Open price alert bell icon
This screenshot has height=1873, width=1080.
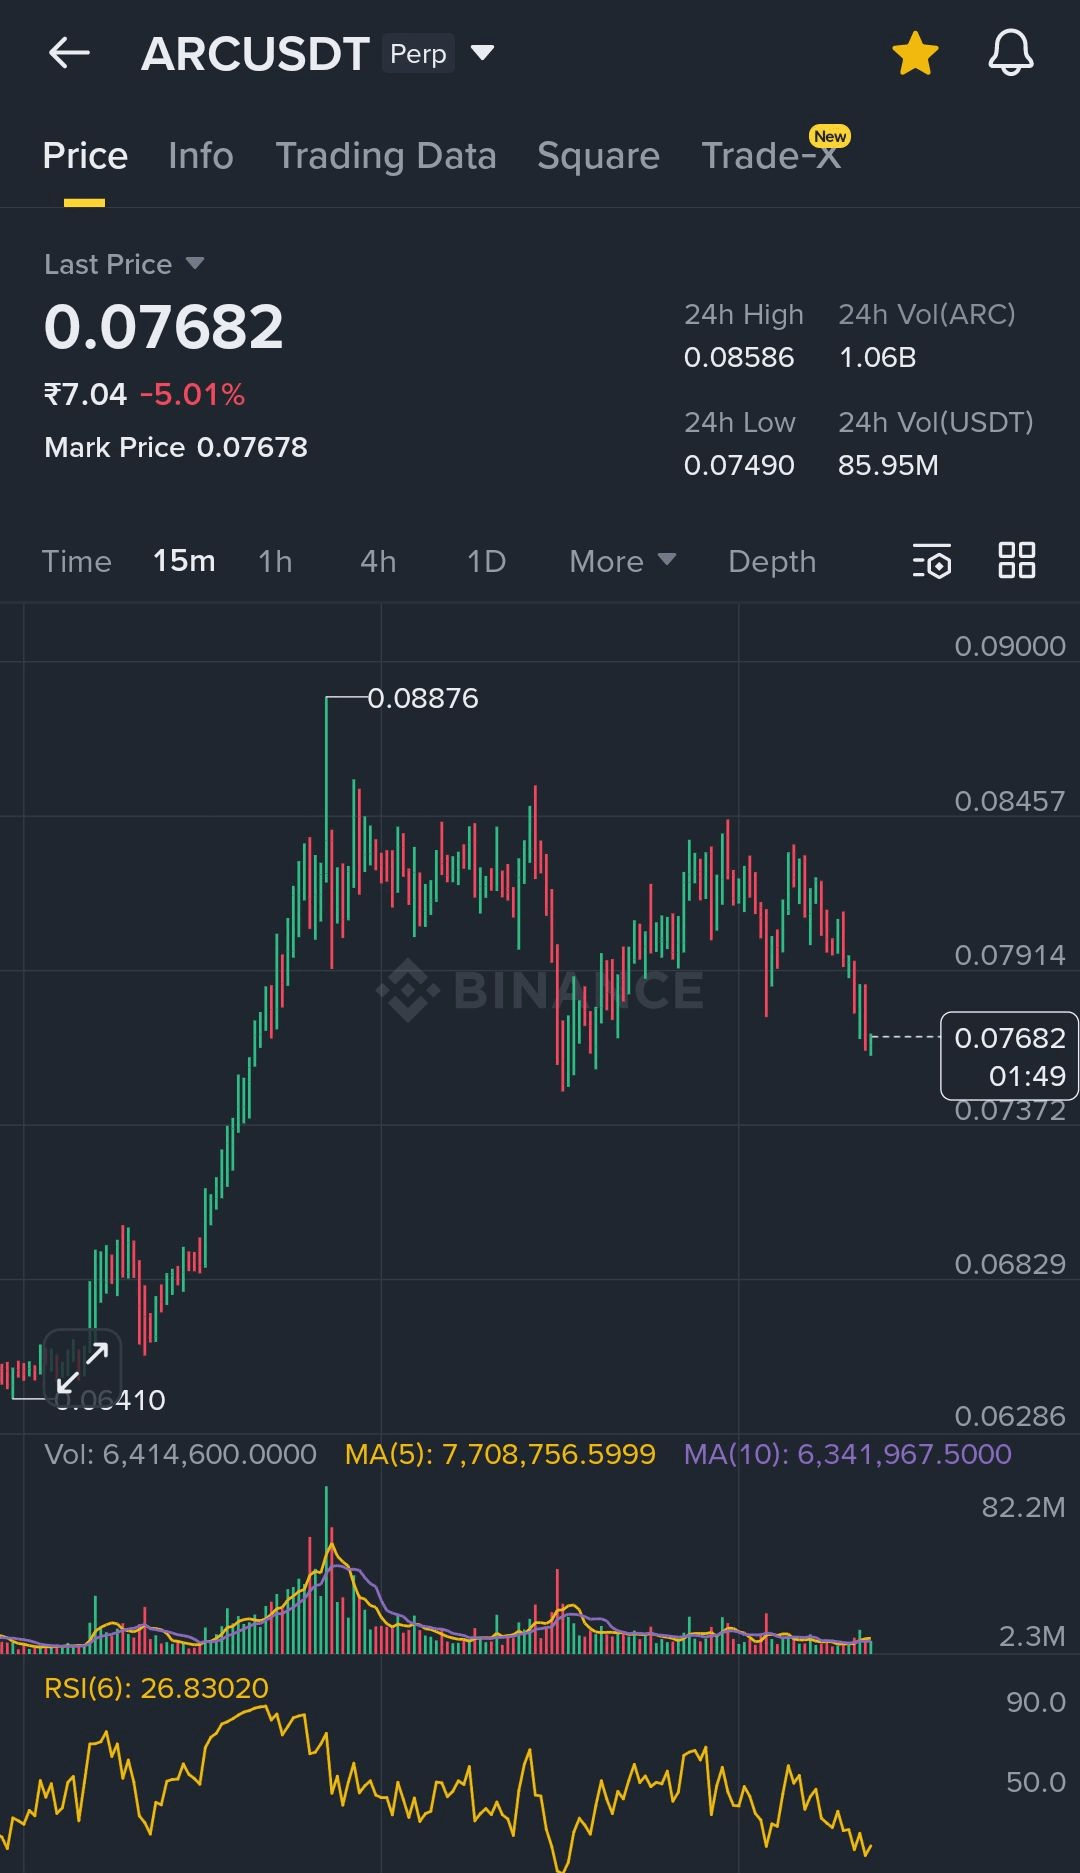1011,53
